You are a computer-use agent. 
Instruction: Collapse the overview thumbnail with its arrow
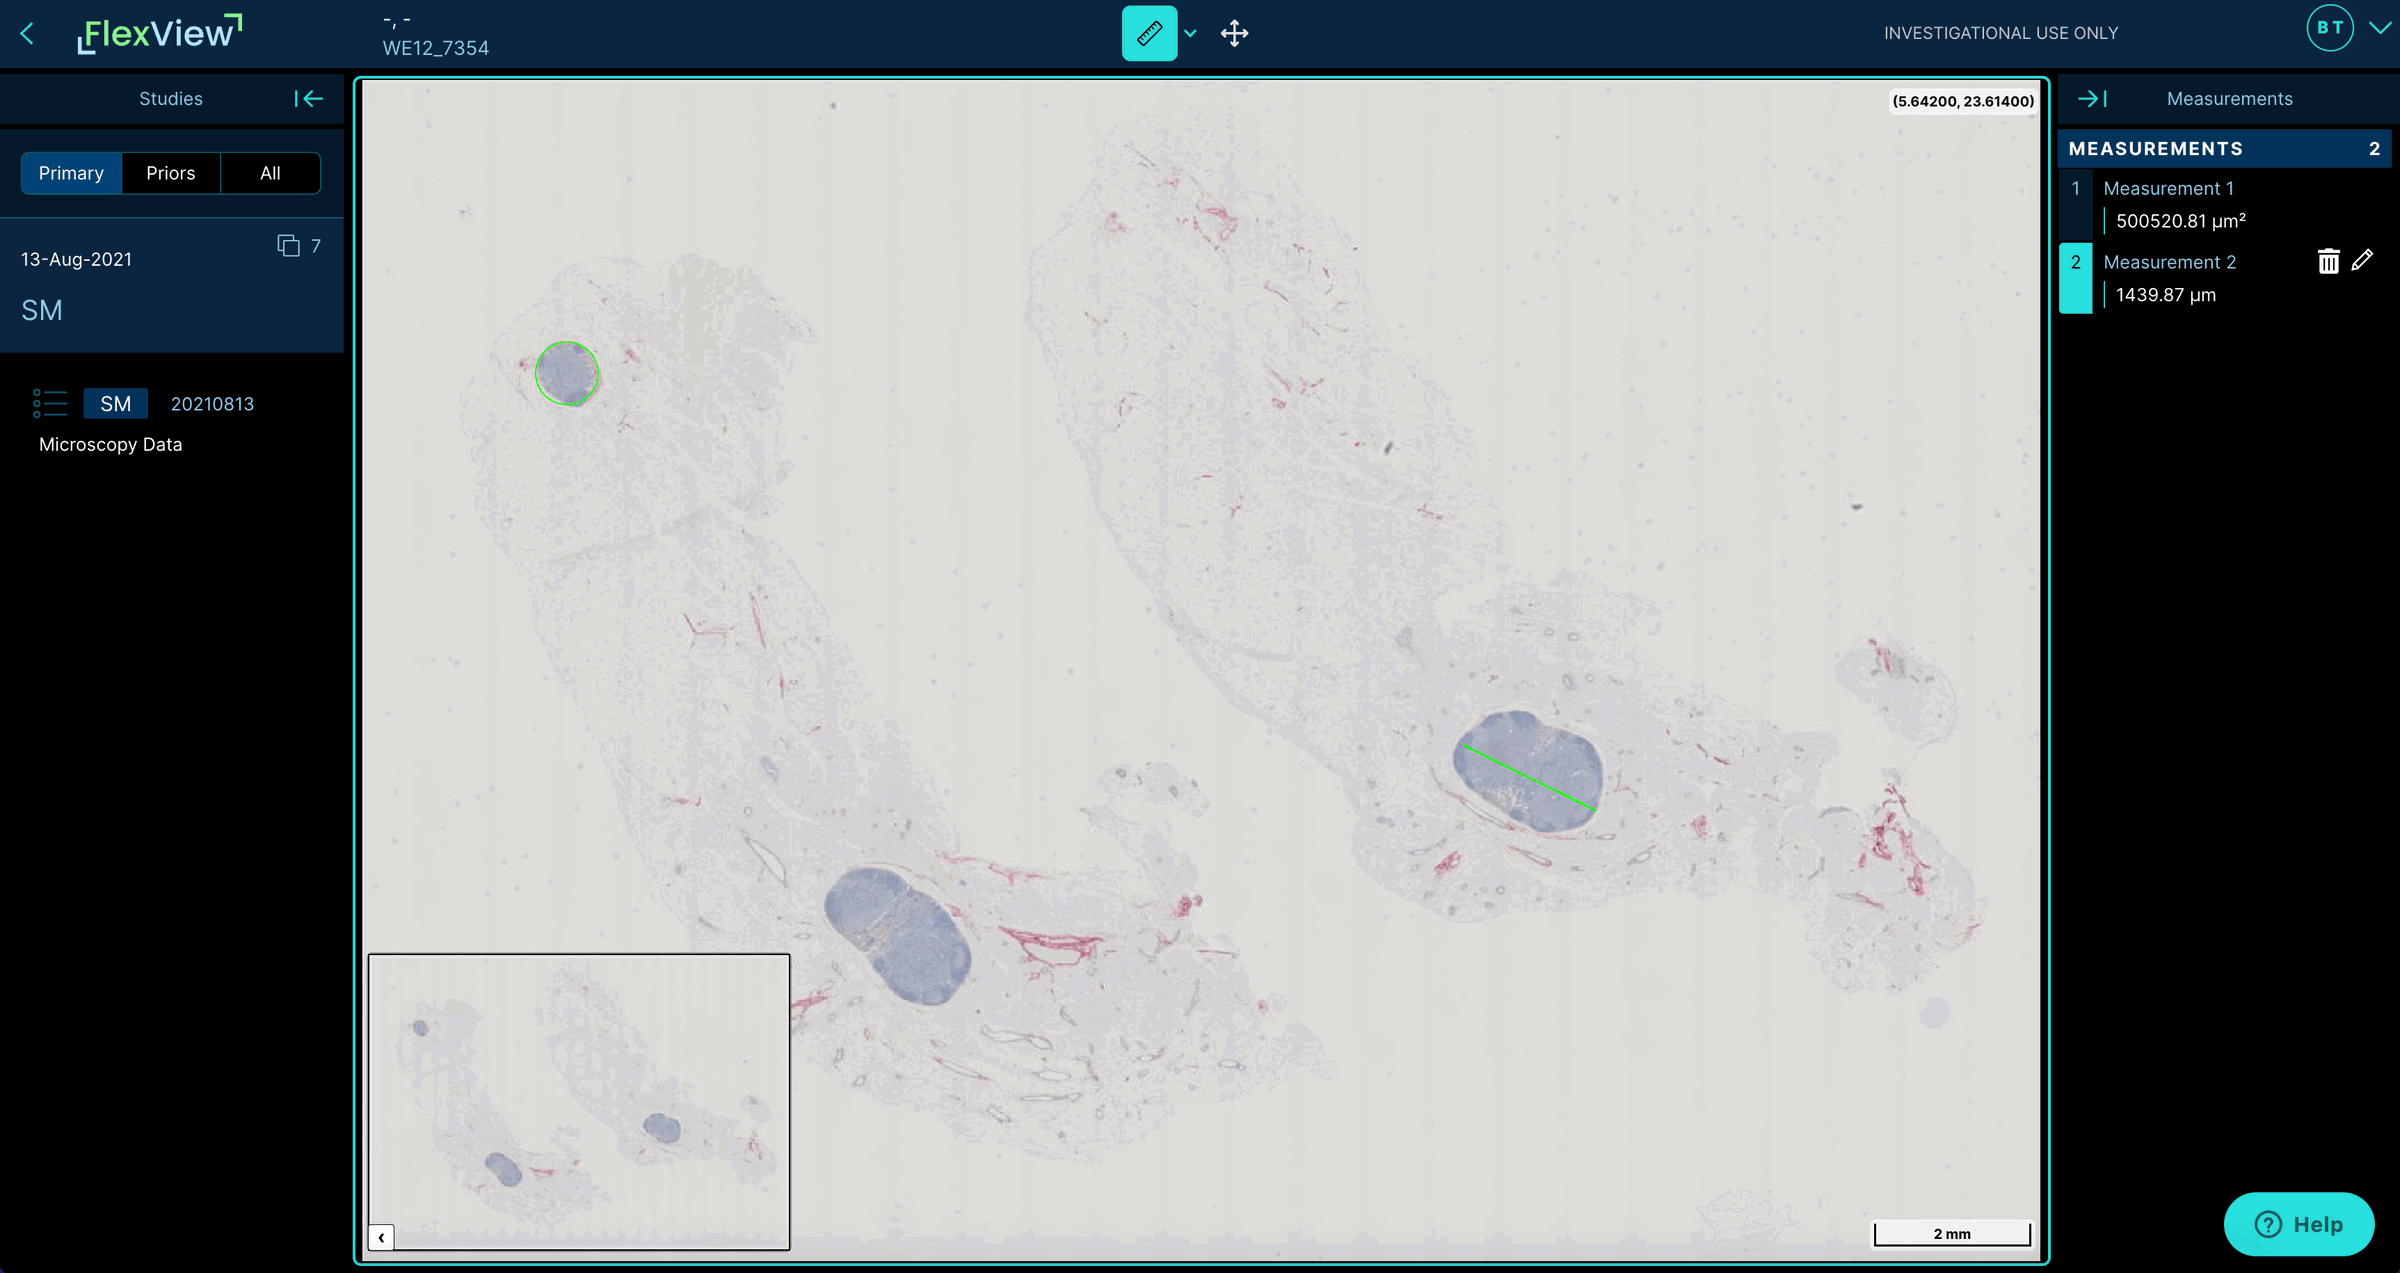(380, 1237)
